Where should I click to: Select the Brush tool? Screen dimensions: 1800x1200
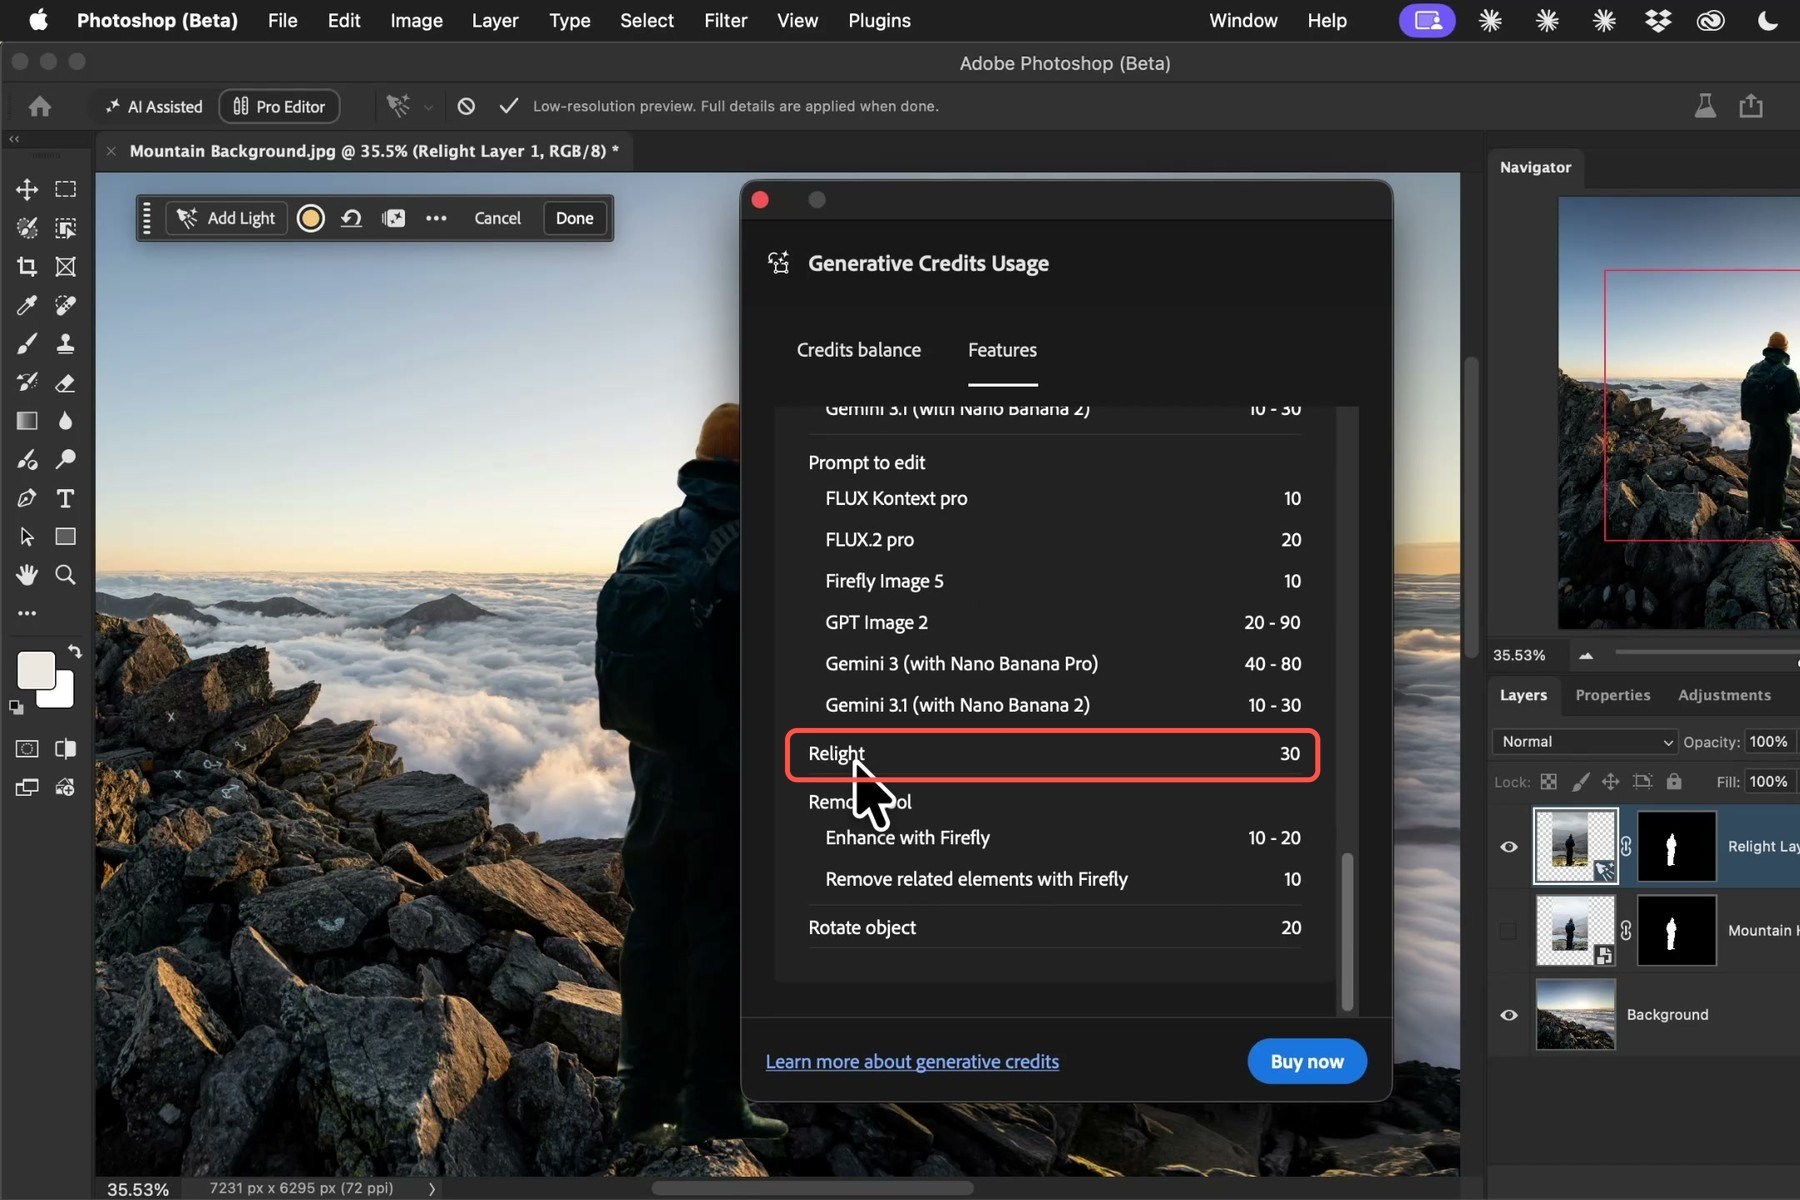27,344
